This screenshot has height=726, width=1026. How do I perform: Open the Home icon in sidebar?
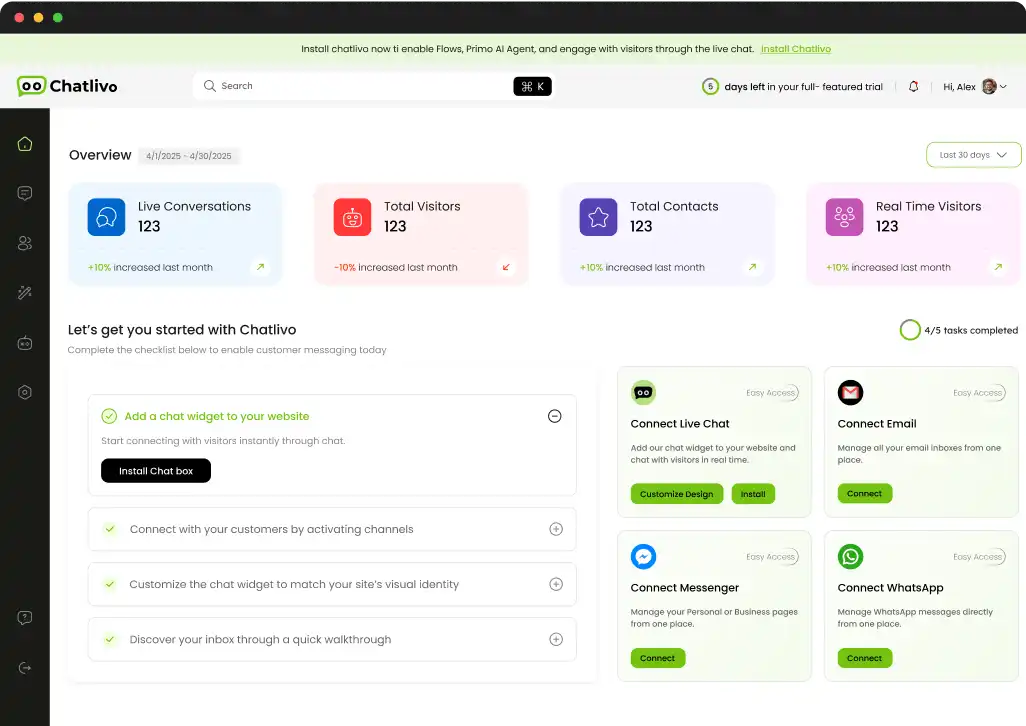[25, 144]
